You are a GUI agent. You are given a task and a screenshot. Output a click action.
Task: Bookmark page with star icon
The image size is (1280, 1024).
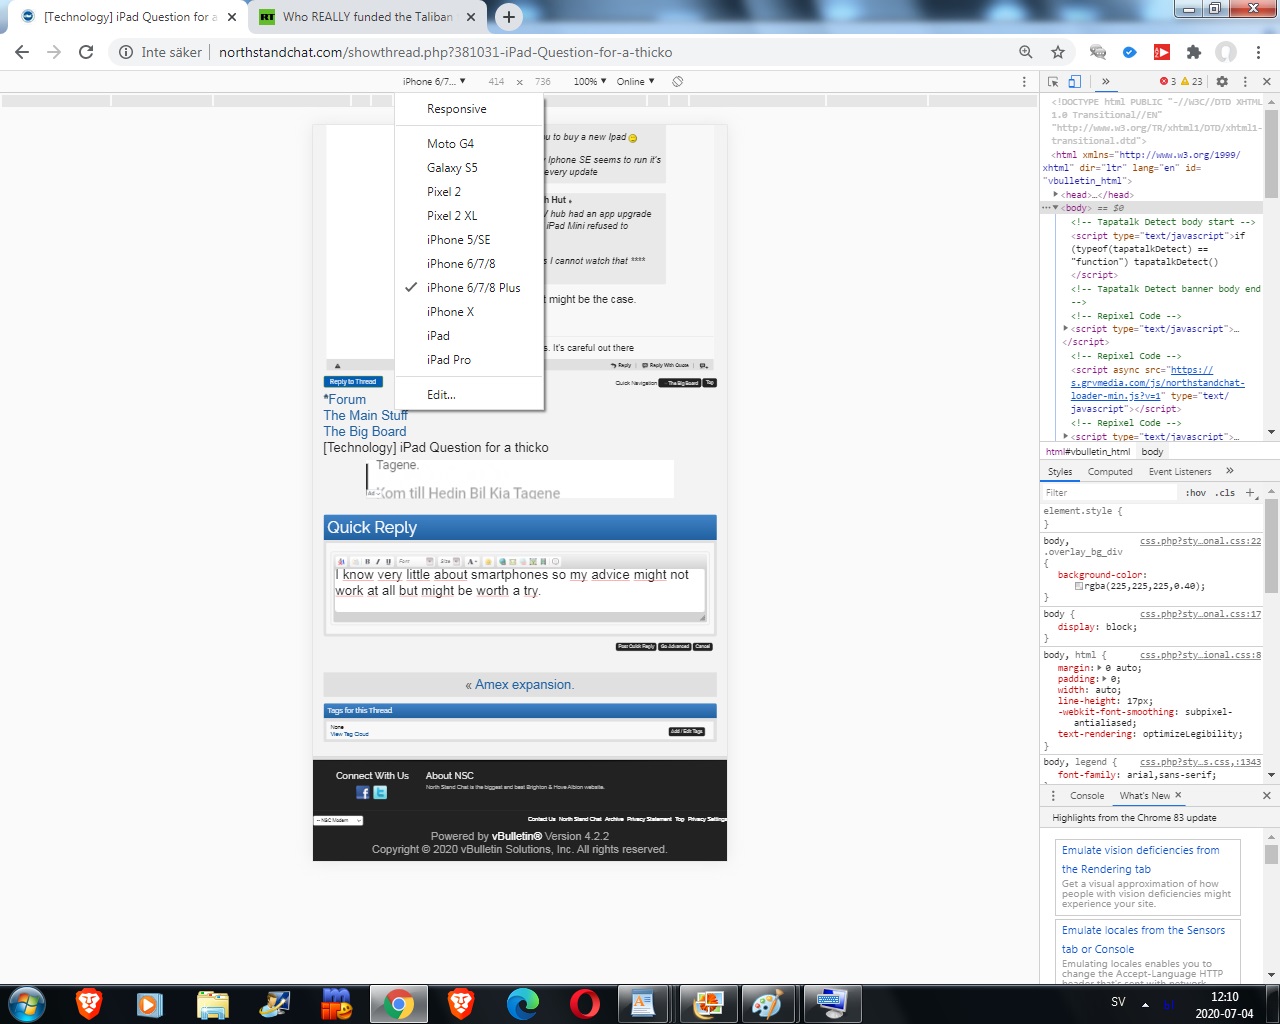click(x=1058, y=52)
